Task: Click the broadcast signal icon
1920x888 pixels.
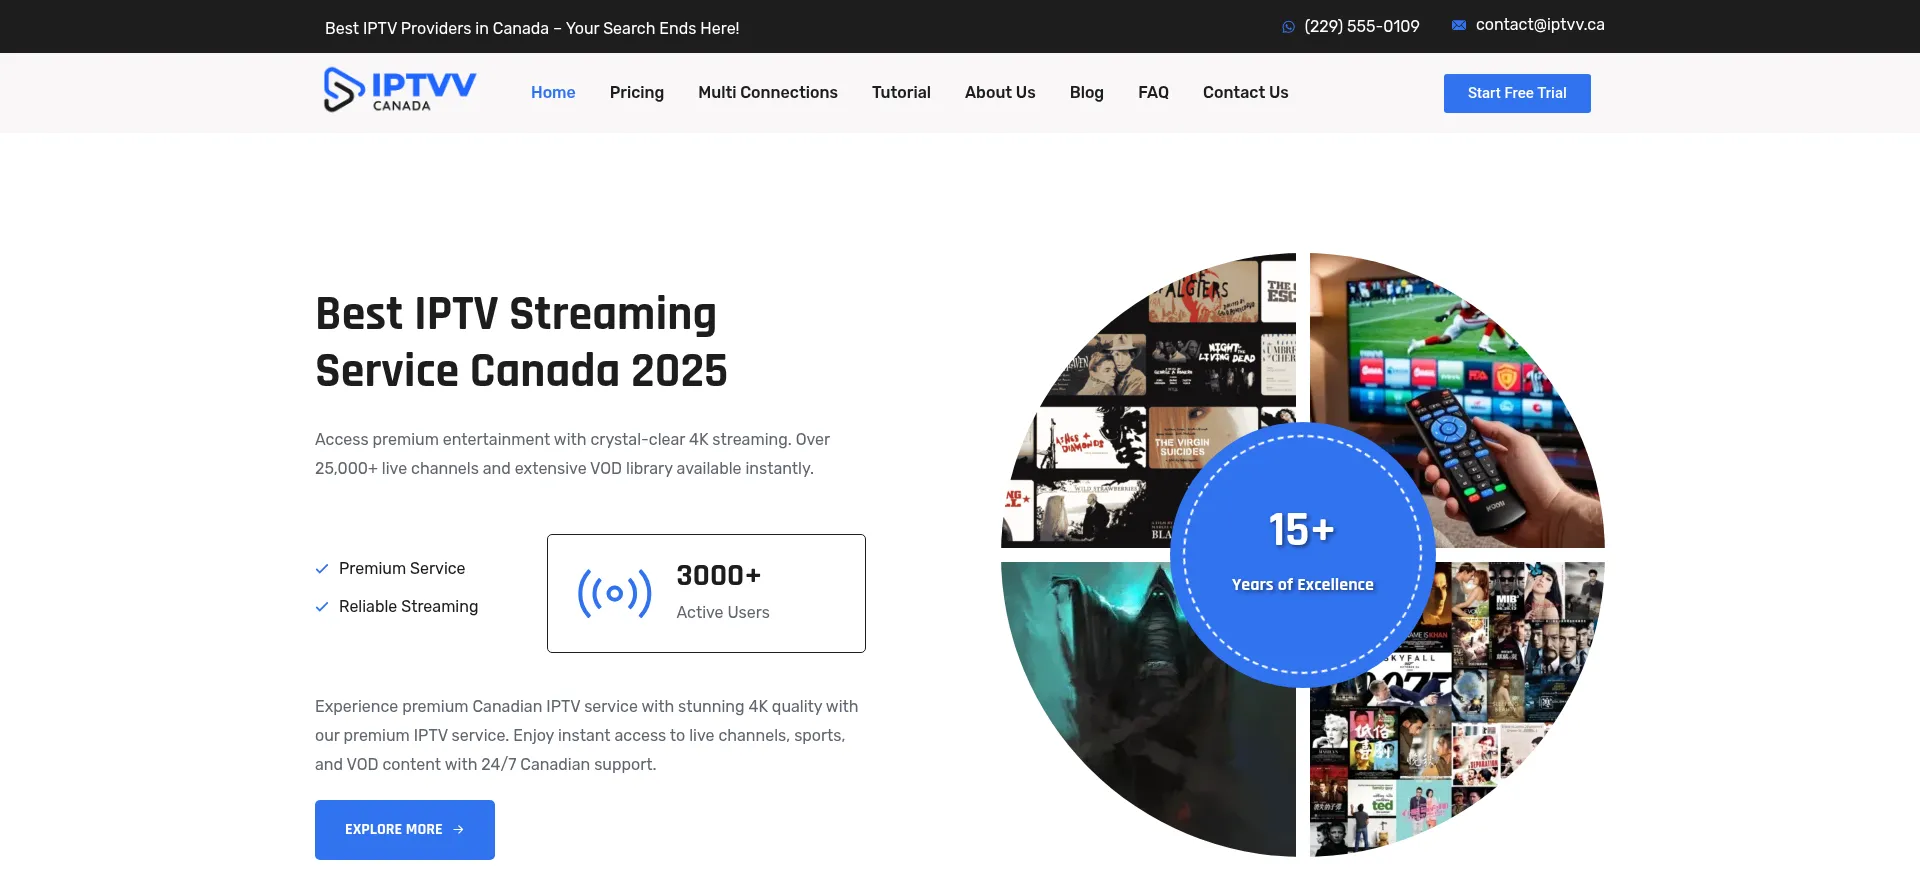Action: [x=614, y=594]
